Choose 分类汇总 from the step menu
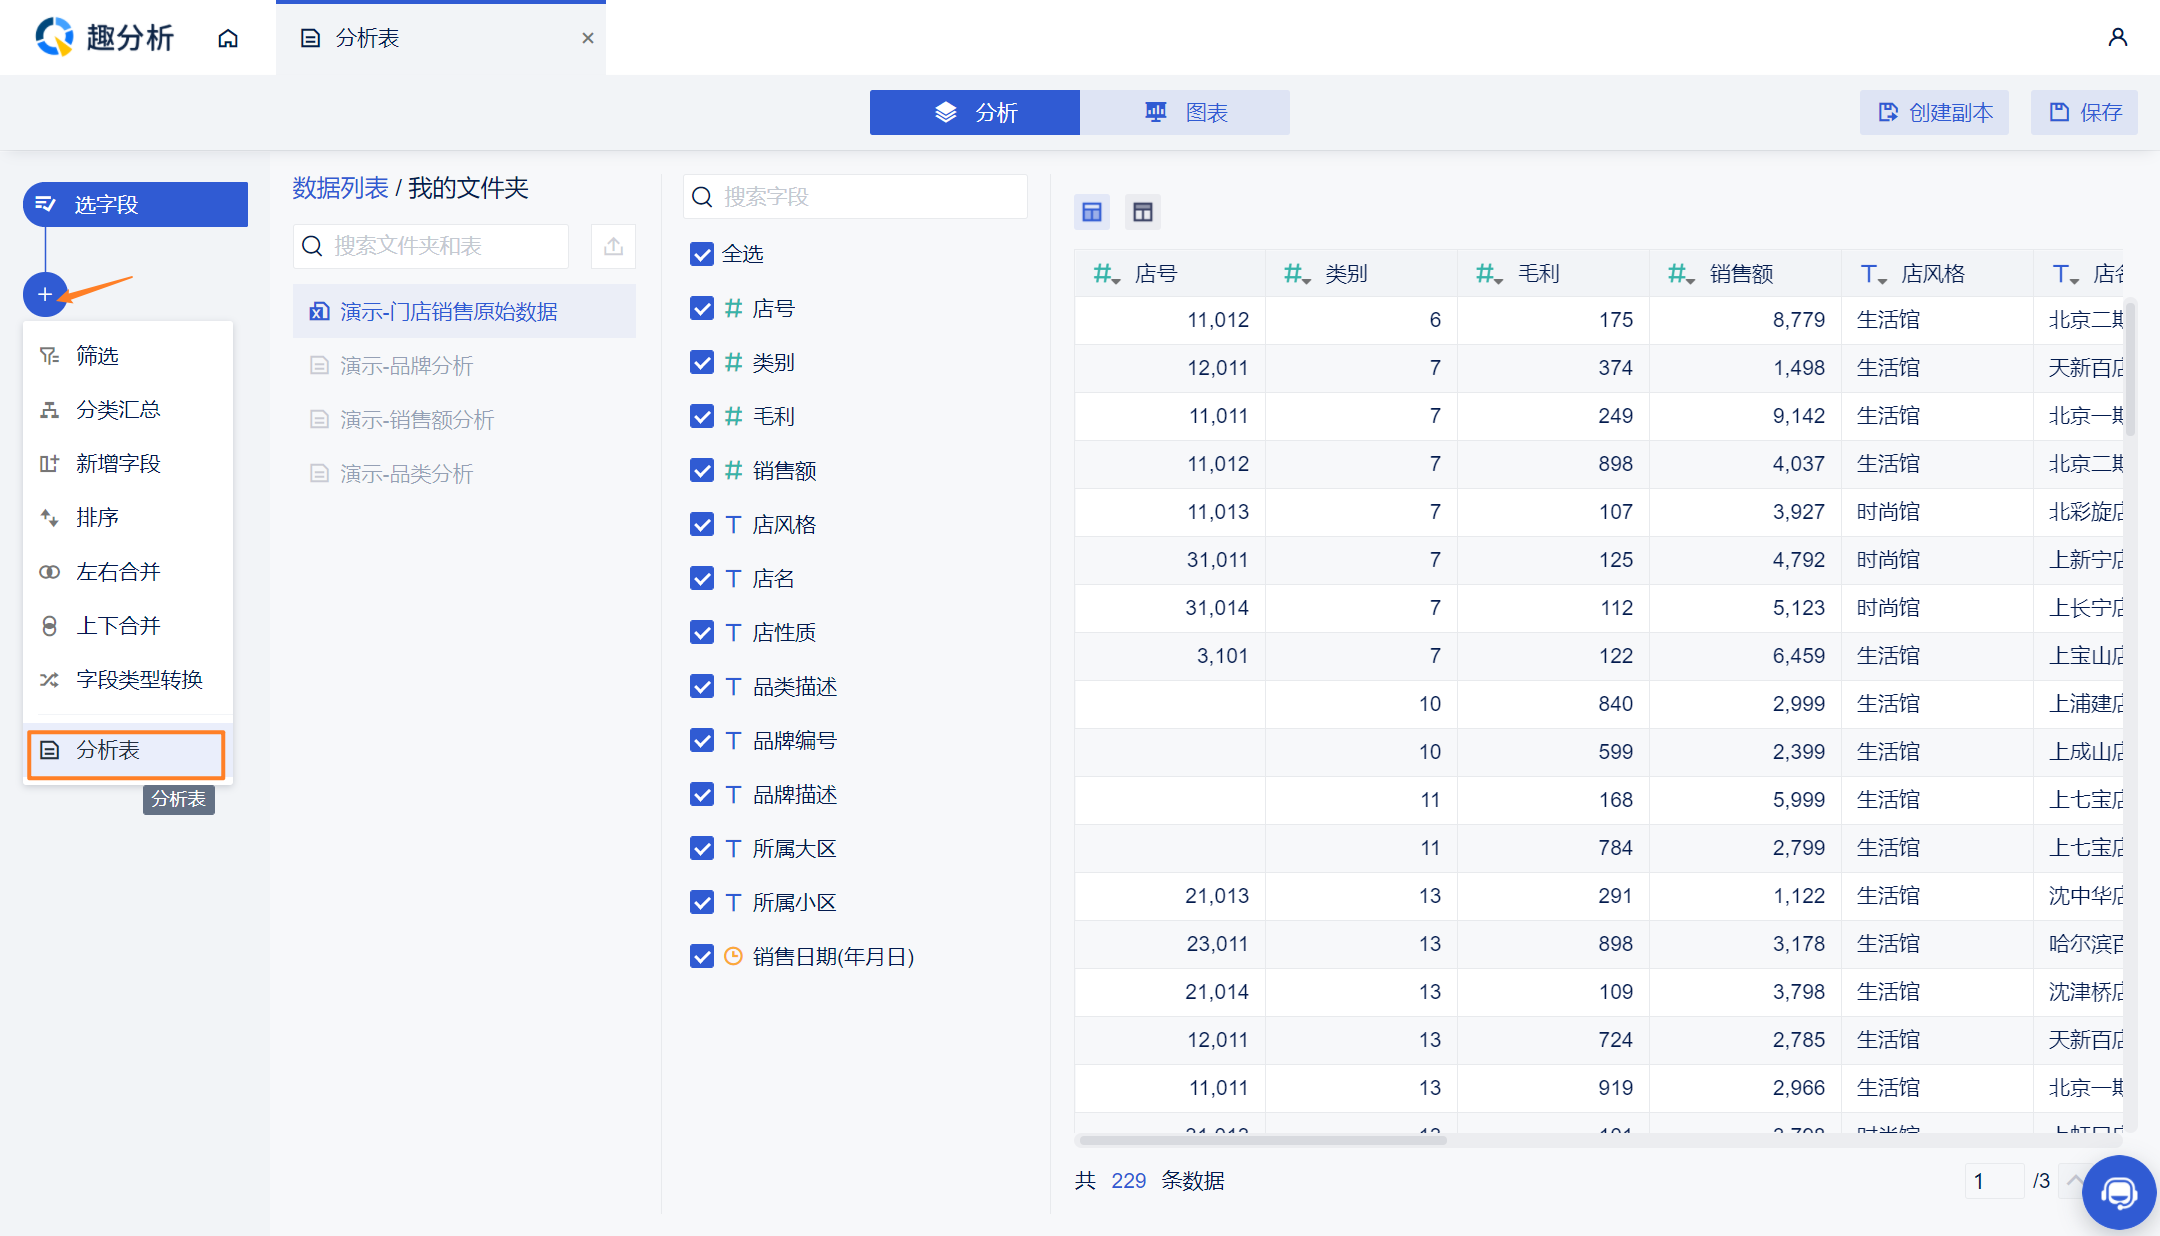 (x=118, y=410)
